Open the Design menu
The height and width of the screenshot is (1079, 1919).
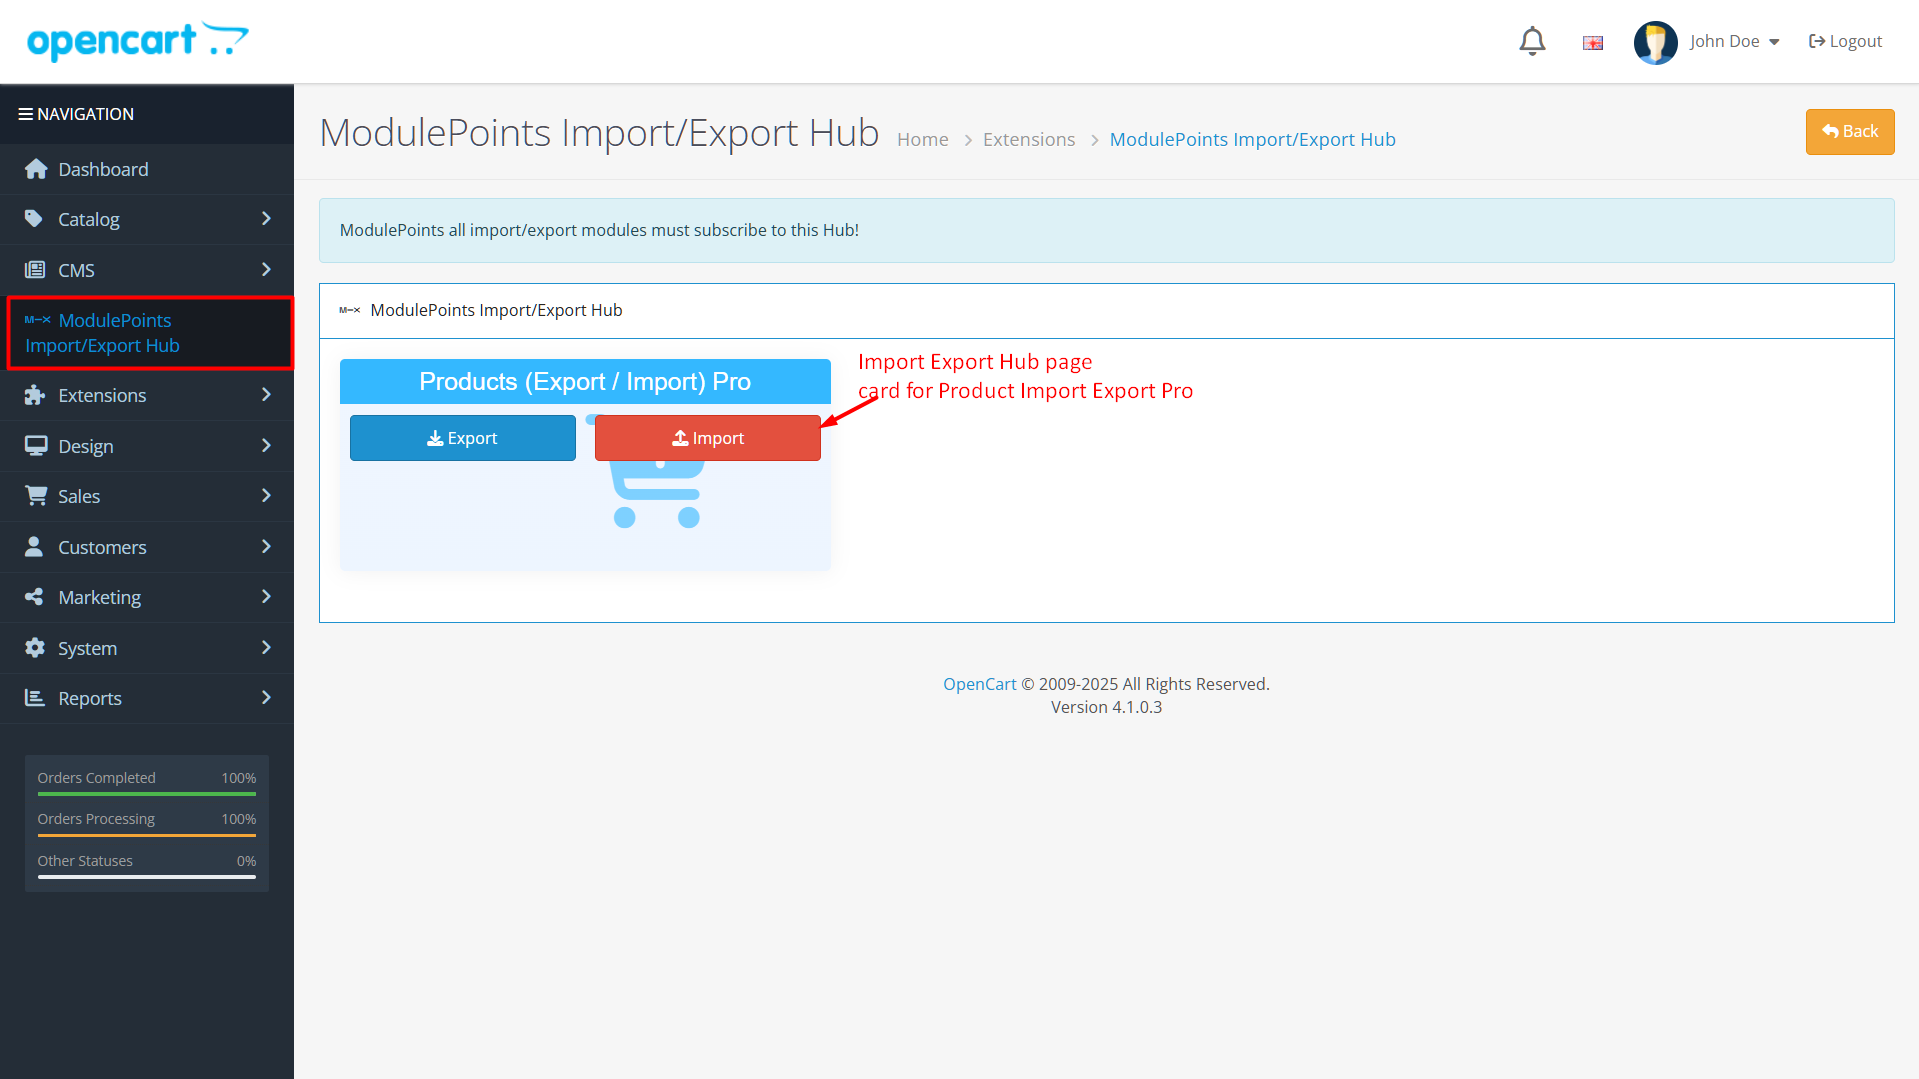(147, 446)
